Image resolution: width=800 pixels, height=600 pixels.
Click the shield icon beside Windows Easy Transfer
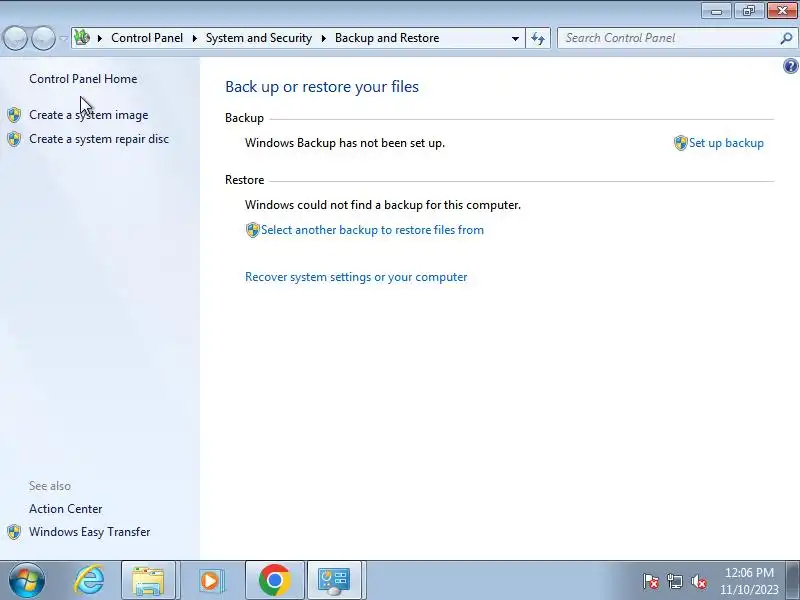coord(14,532)
